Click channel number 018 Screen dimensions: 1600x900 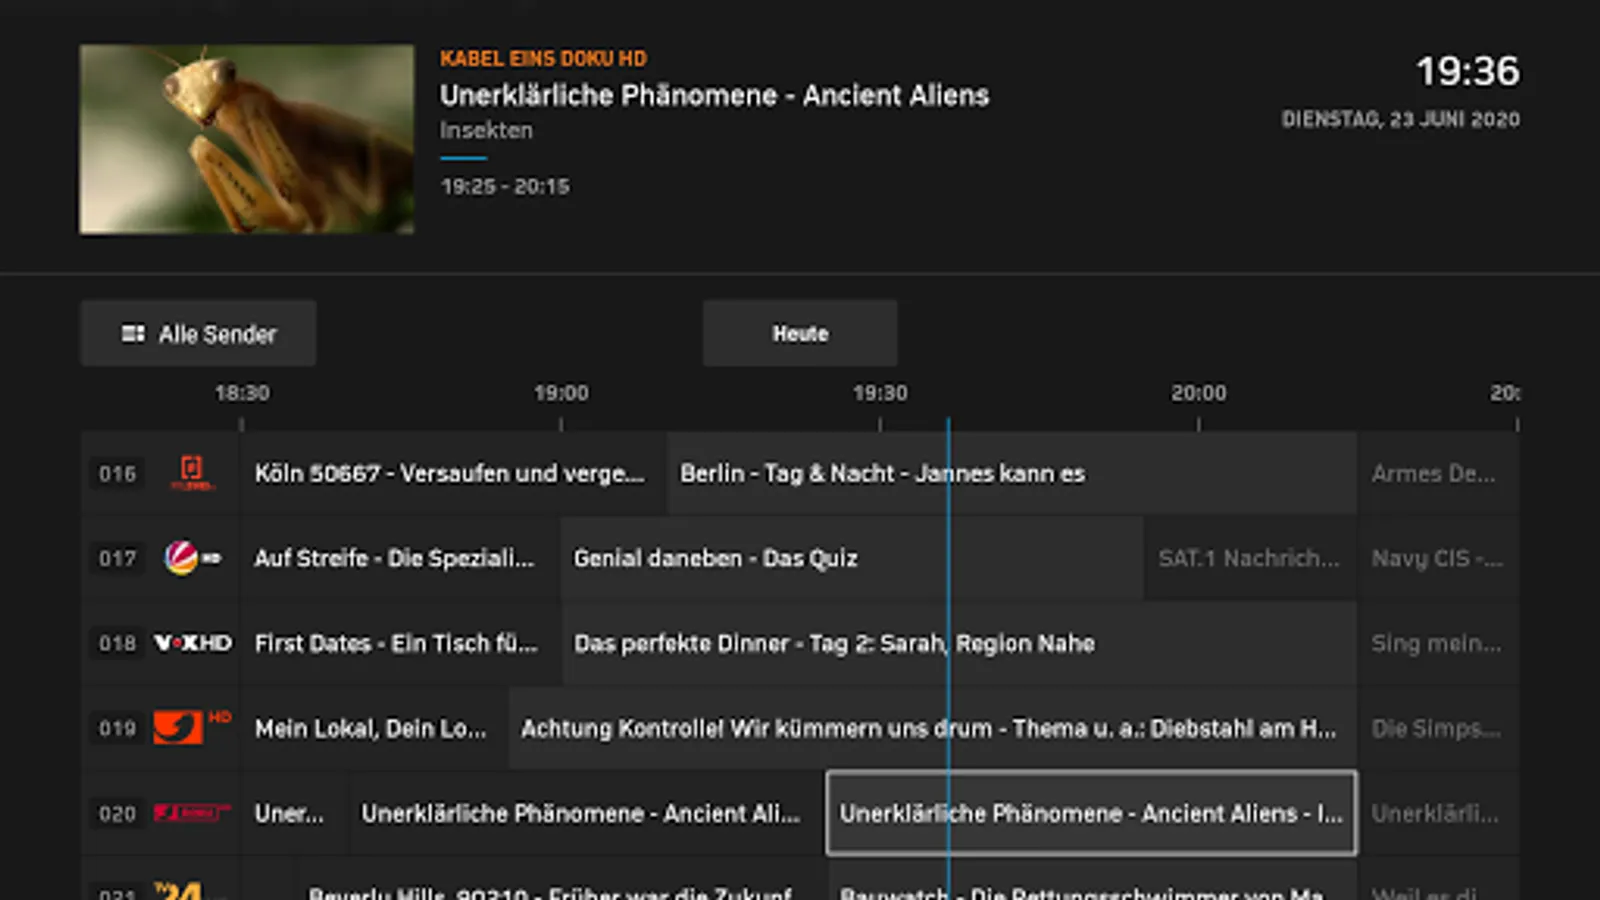pyautogui.click(x=117, y=644)
